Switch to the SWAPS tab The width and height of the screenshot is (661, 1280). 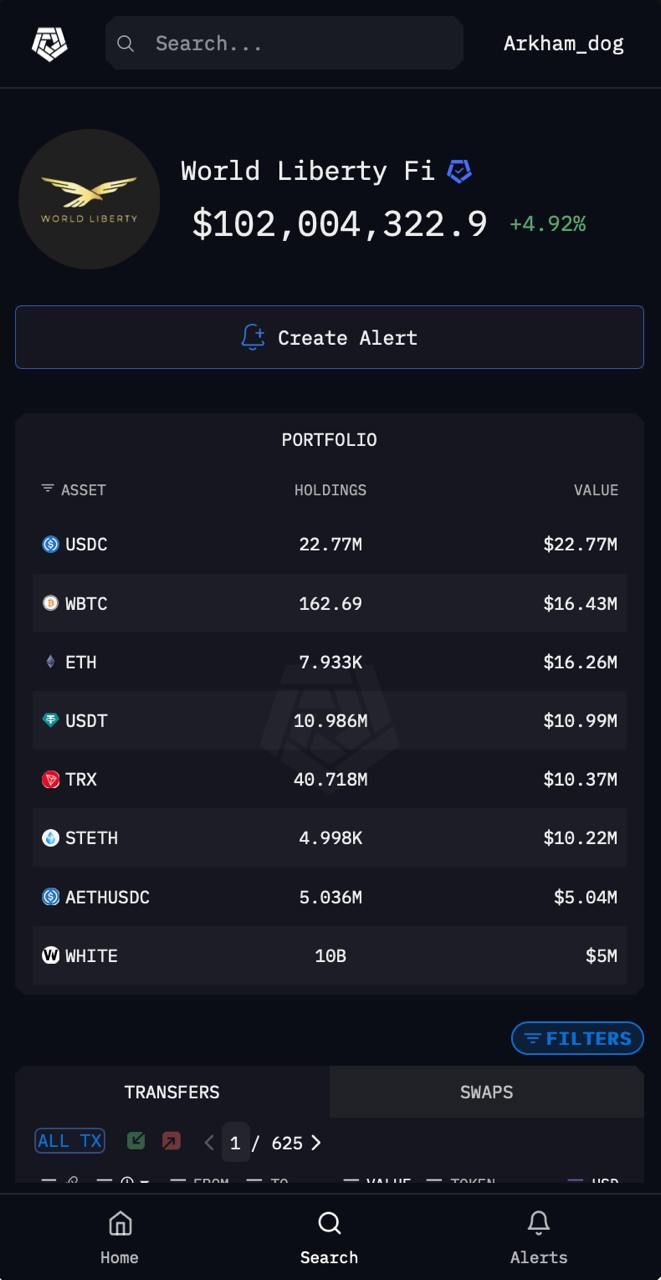(x=486, y=1092)
